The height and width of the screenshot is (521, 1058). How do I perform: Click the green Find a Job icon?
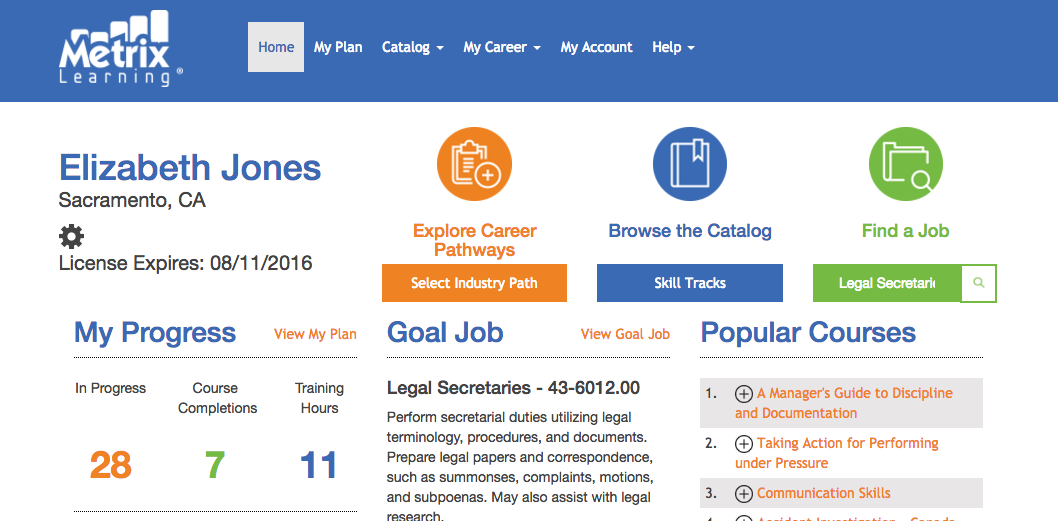click(x=905, y=164)
